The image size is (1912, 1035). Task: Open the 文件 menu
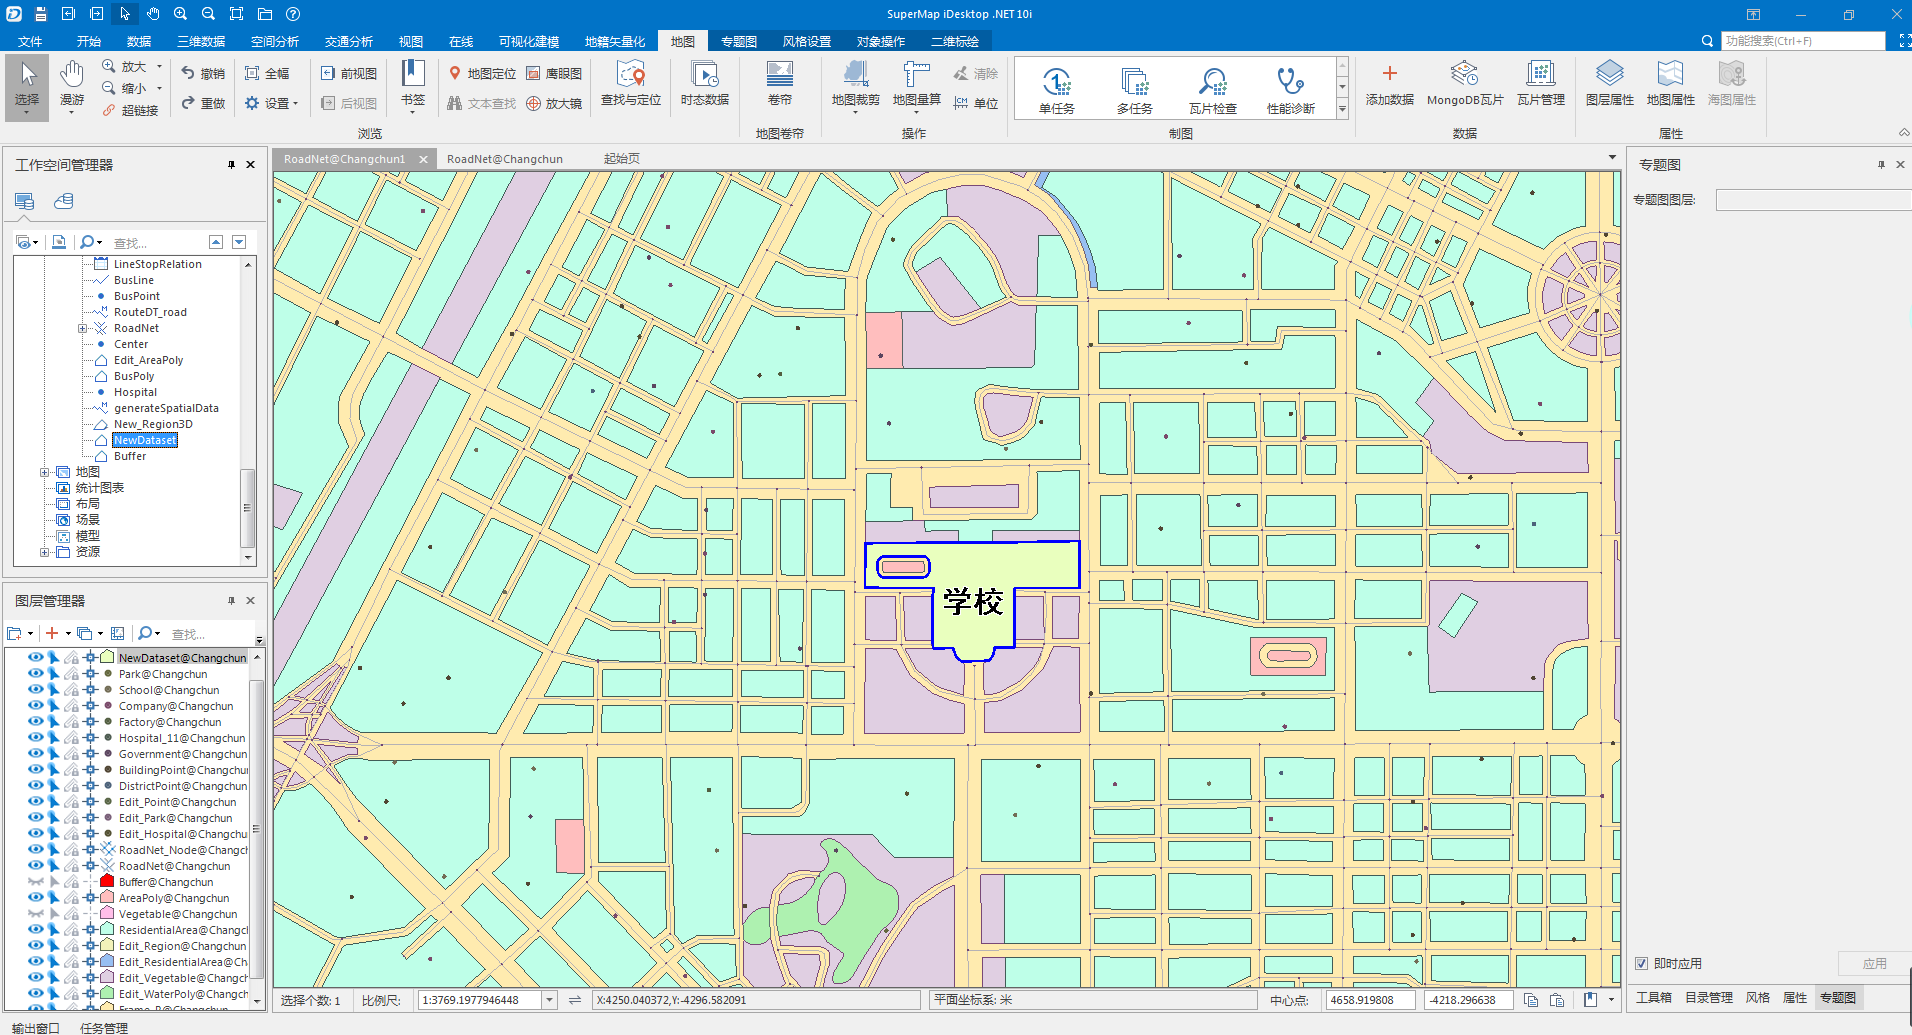point(30,41)
